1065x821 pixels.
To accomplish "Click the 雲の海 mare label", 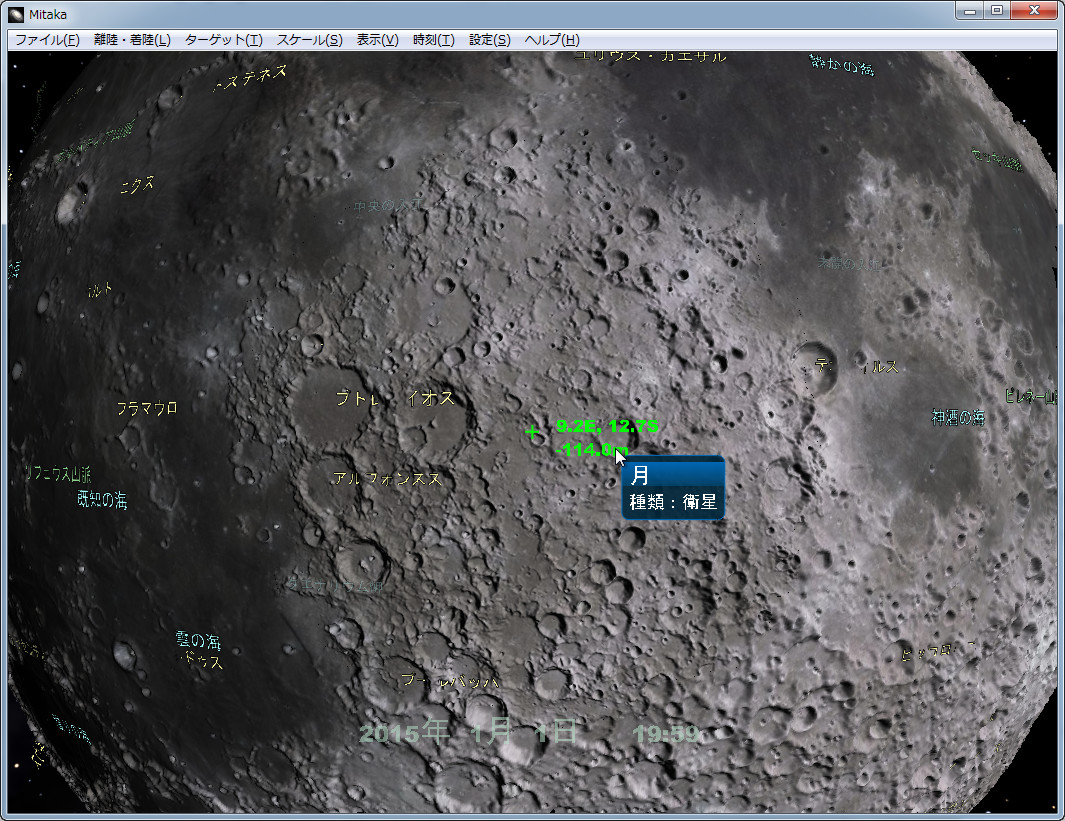I will click(198, 640).
